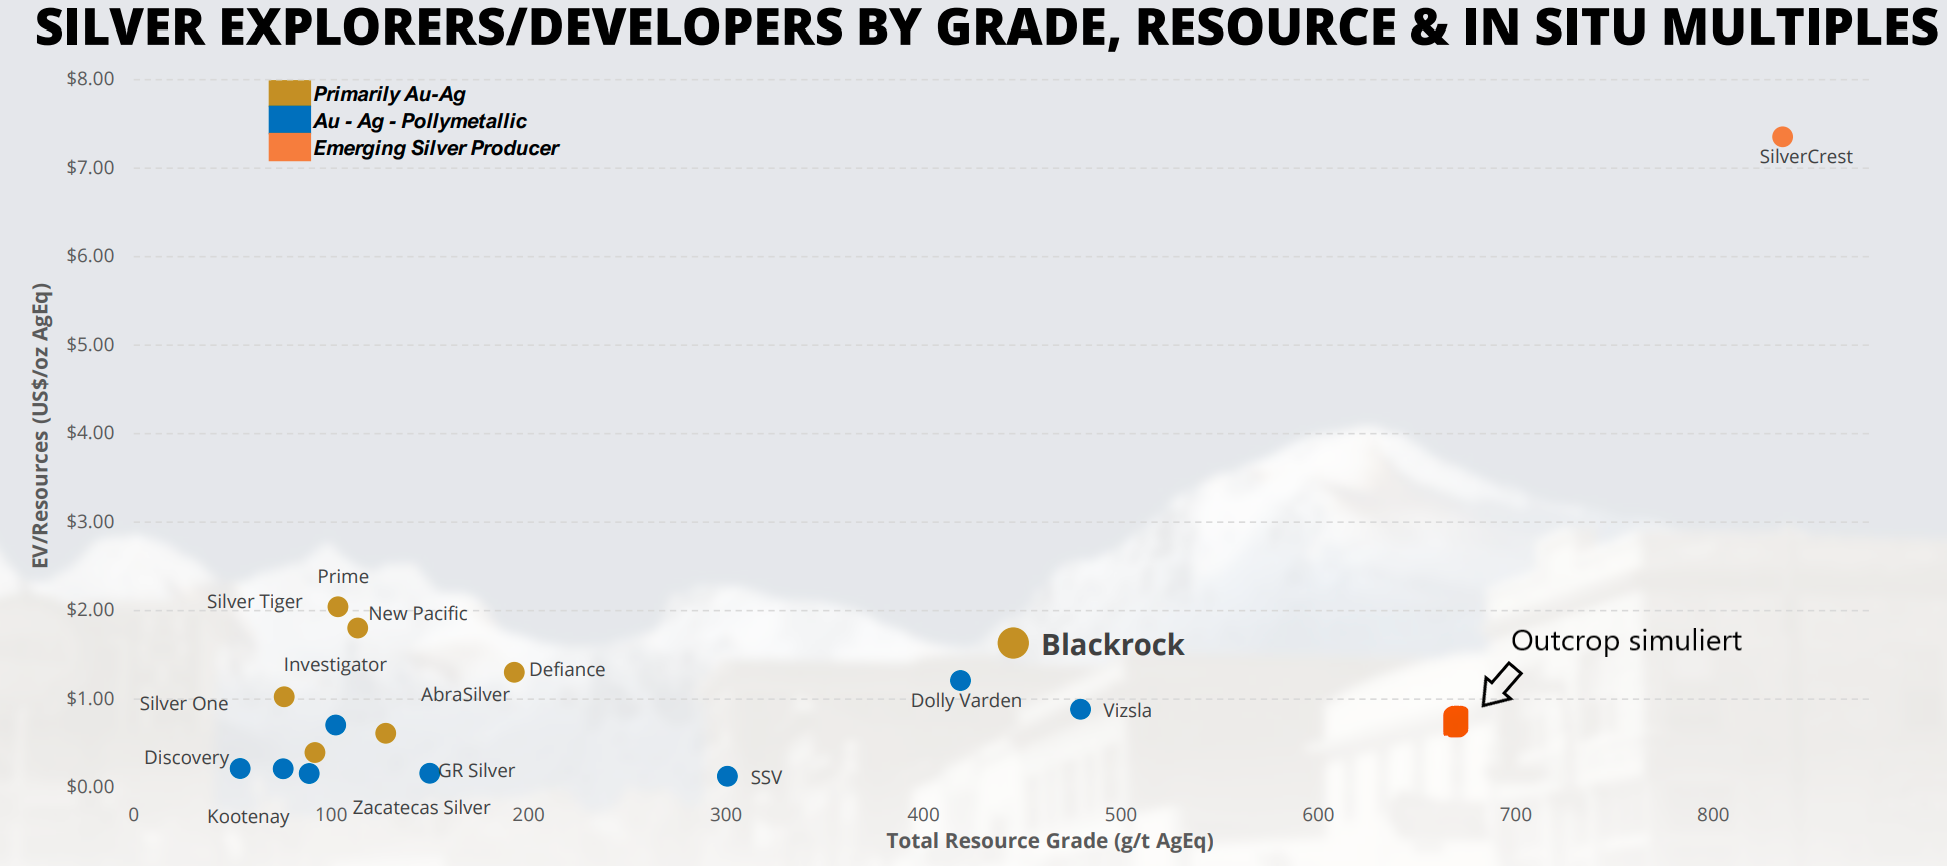Click the blue Discovery data point
Viewport: 1947px width, 866px height.
(240, 768)
